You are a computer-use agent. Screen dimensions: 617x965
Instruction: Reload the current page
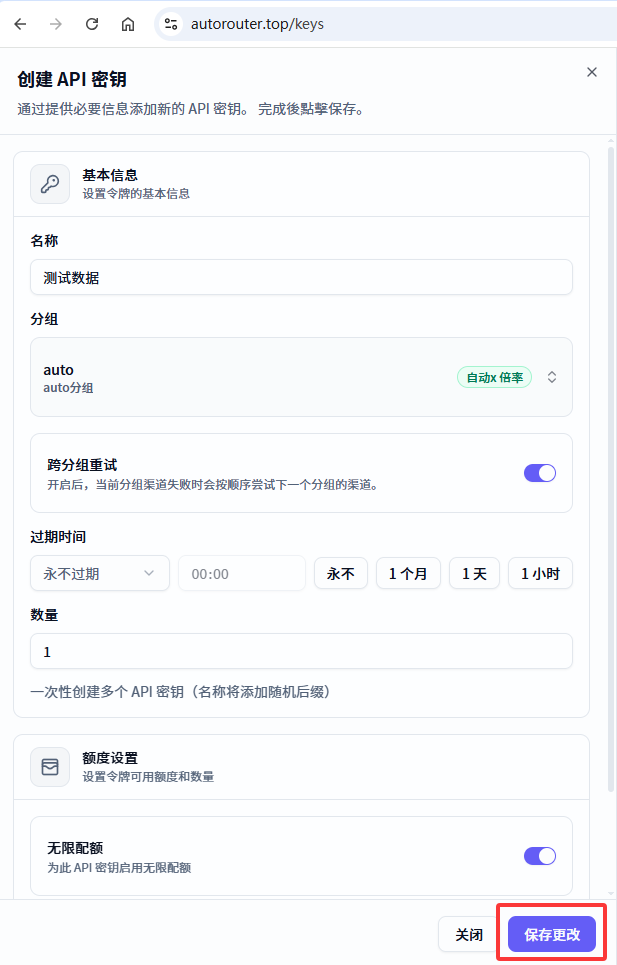coord(92,24)
